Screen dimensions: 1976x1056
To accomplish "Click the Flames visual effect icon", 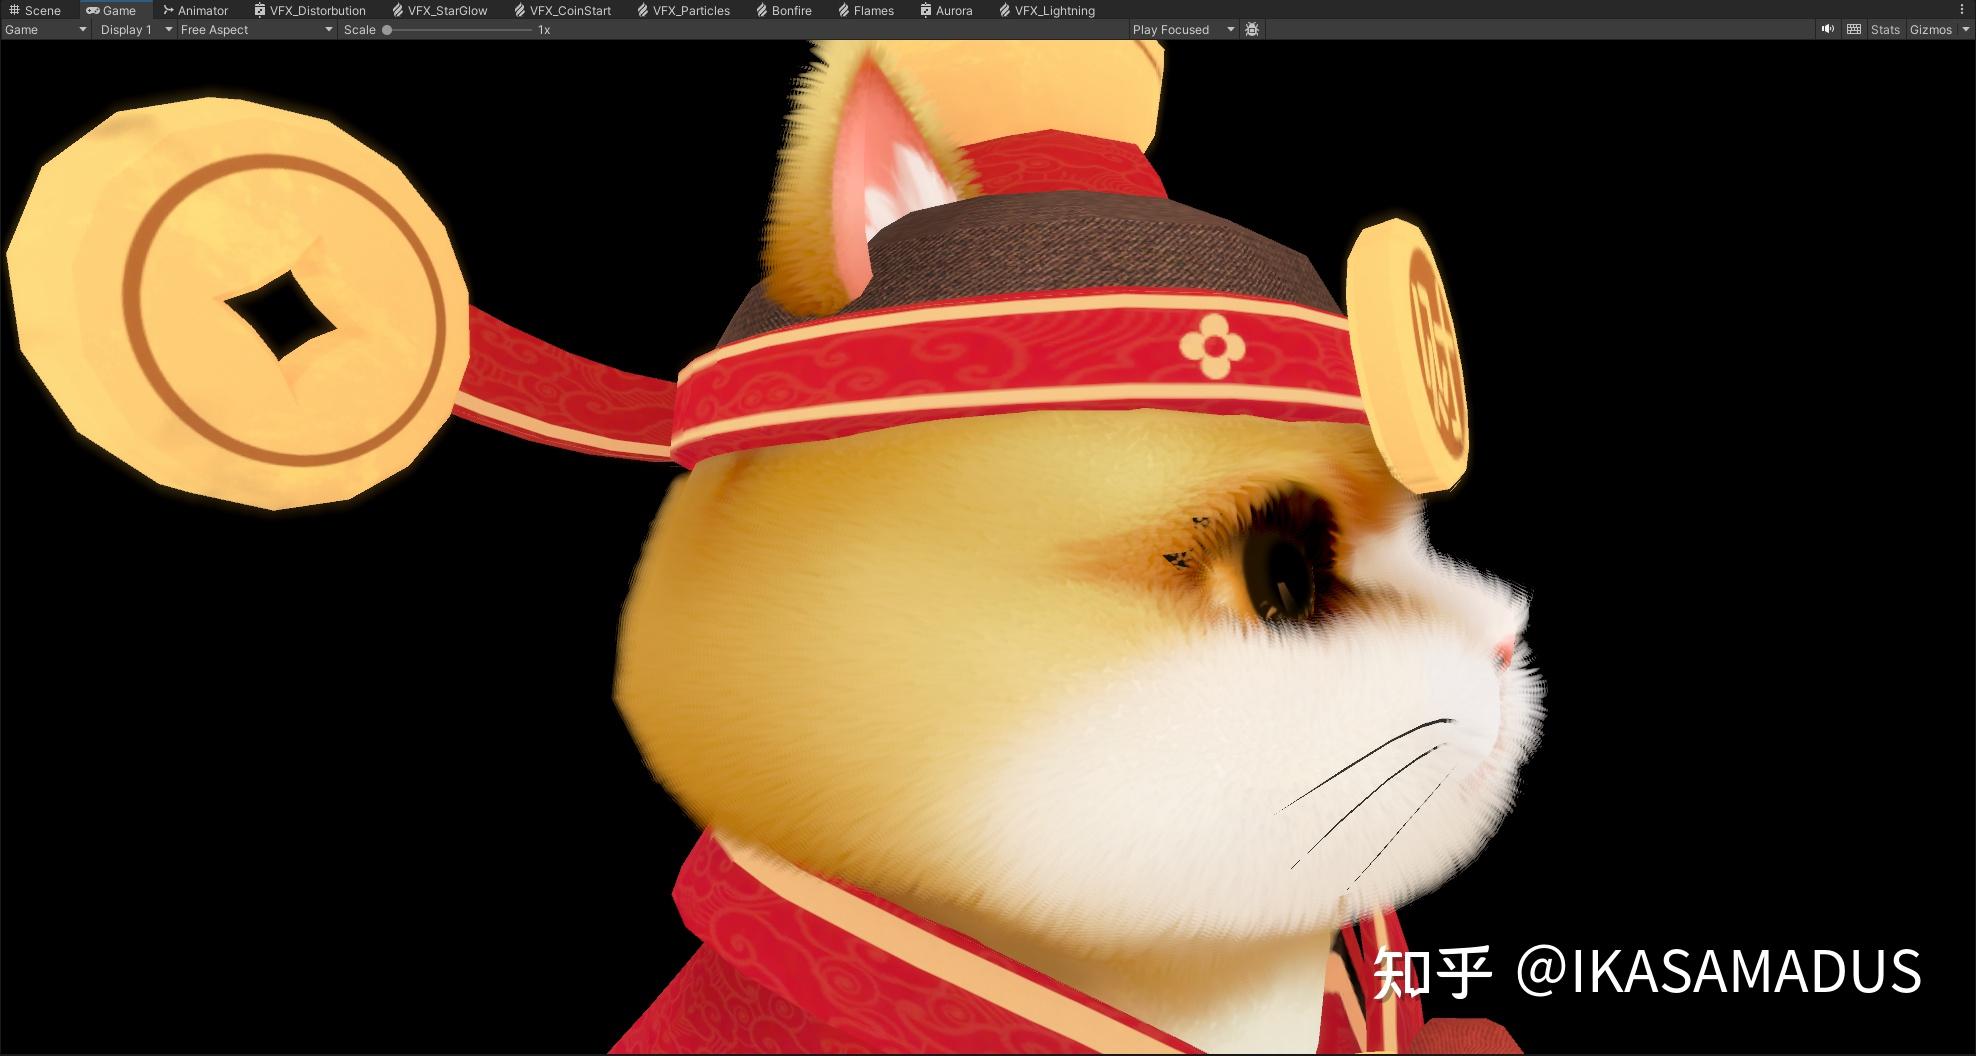I will click(x=843, y=10).
